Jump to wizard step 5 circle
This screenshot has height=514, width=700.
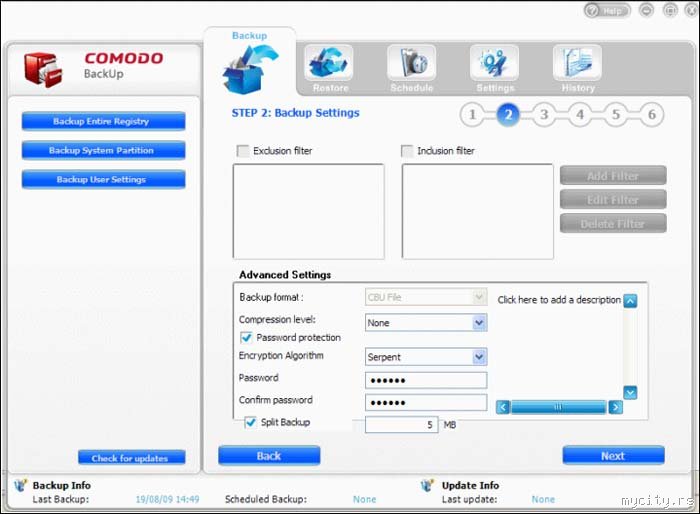coord(616,115)
